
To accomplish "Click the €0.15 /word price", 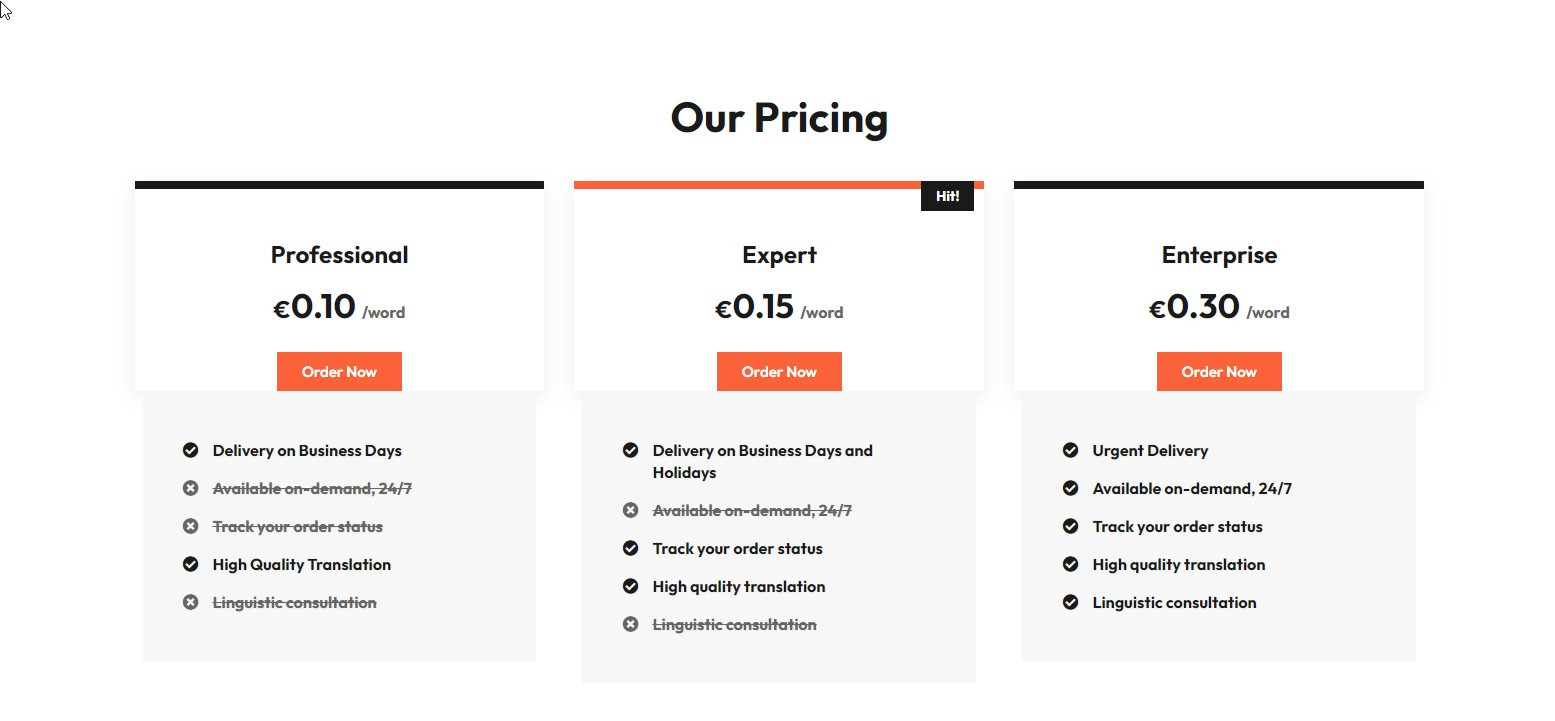I will coord(779,307).
